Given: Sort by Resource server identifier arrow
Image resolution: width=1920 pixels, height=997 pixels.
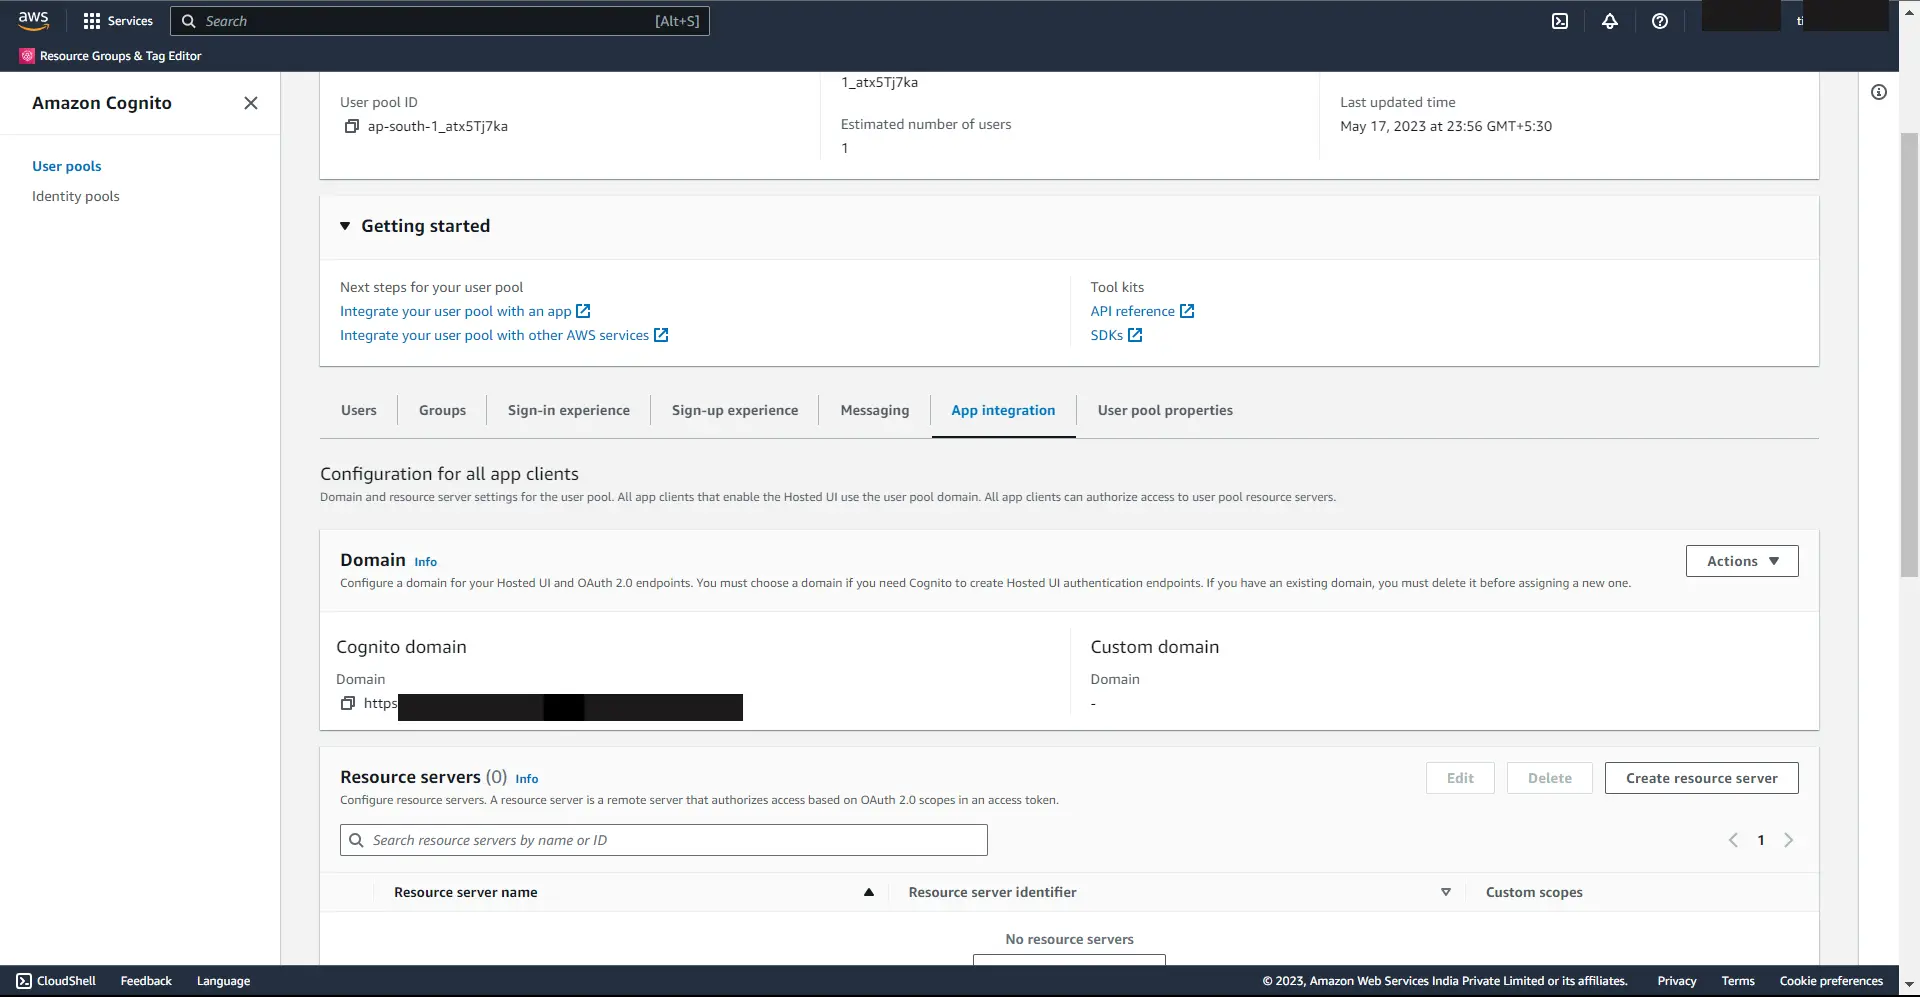Looking at the screenshot, I should [x=1446, y=892].
